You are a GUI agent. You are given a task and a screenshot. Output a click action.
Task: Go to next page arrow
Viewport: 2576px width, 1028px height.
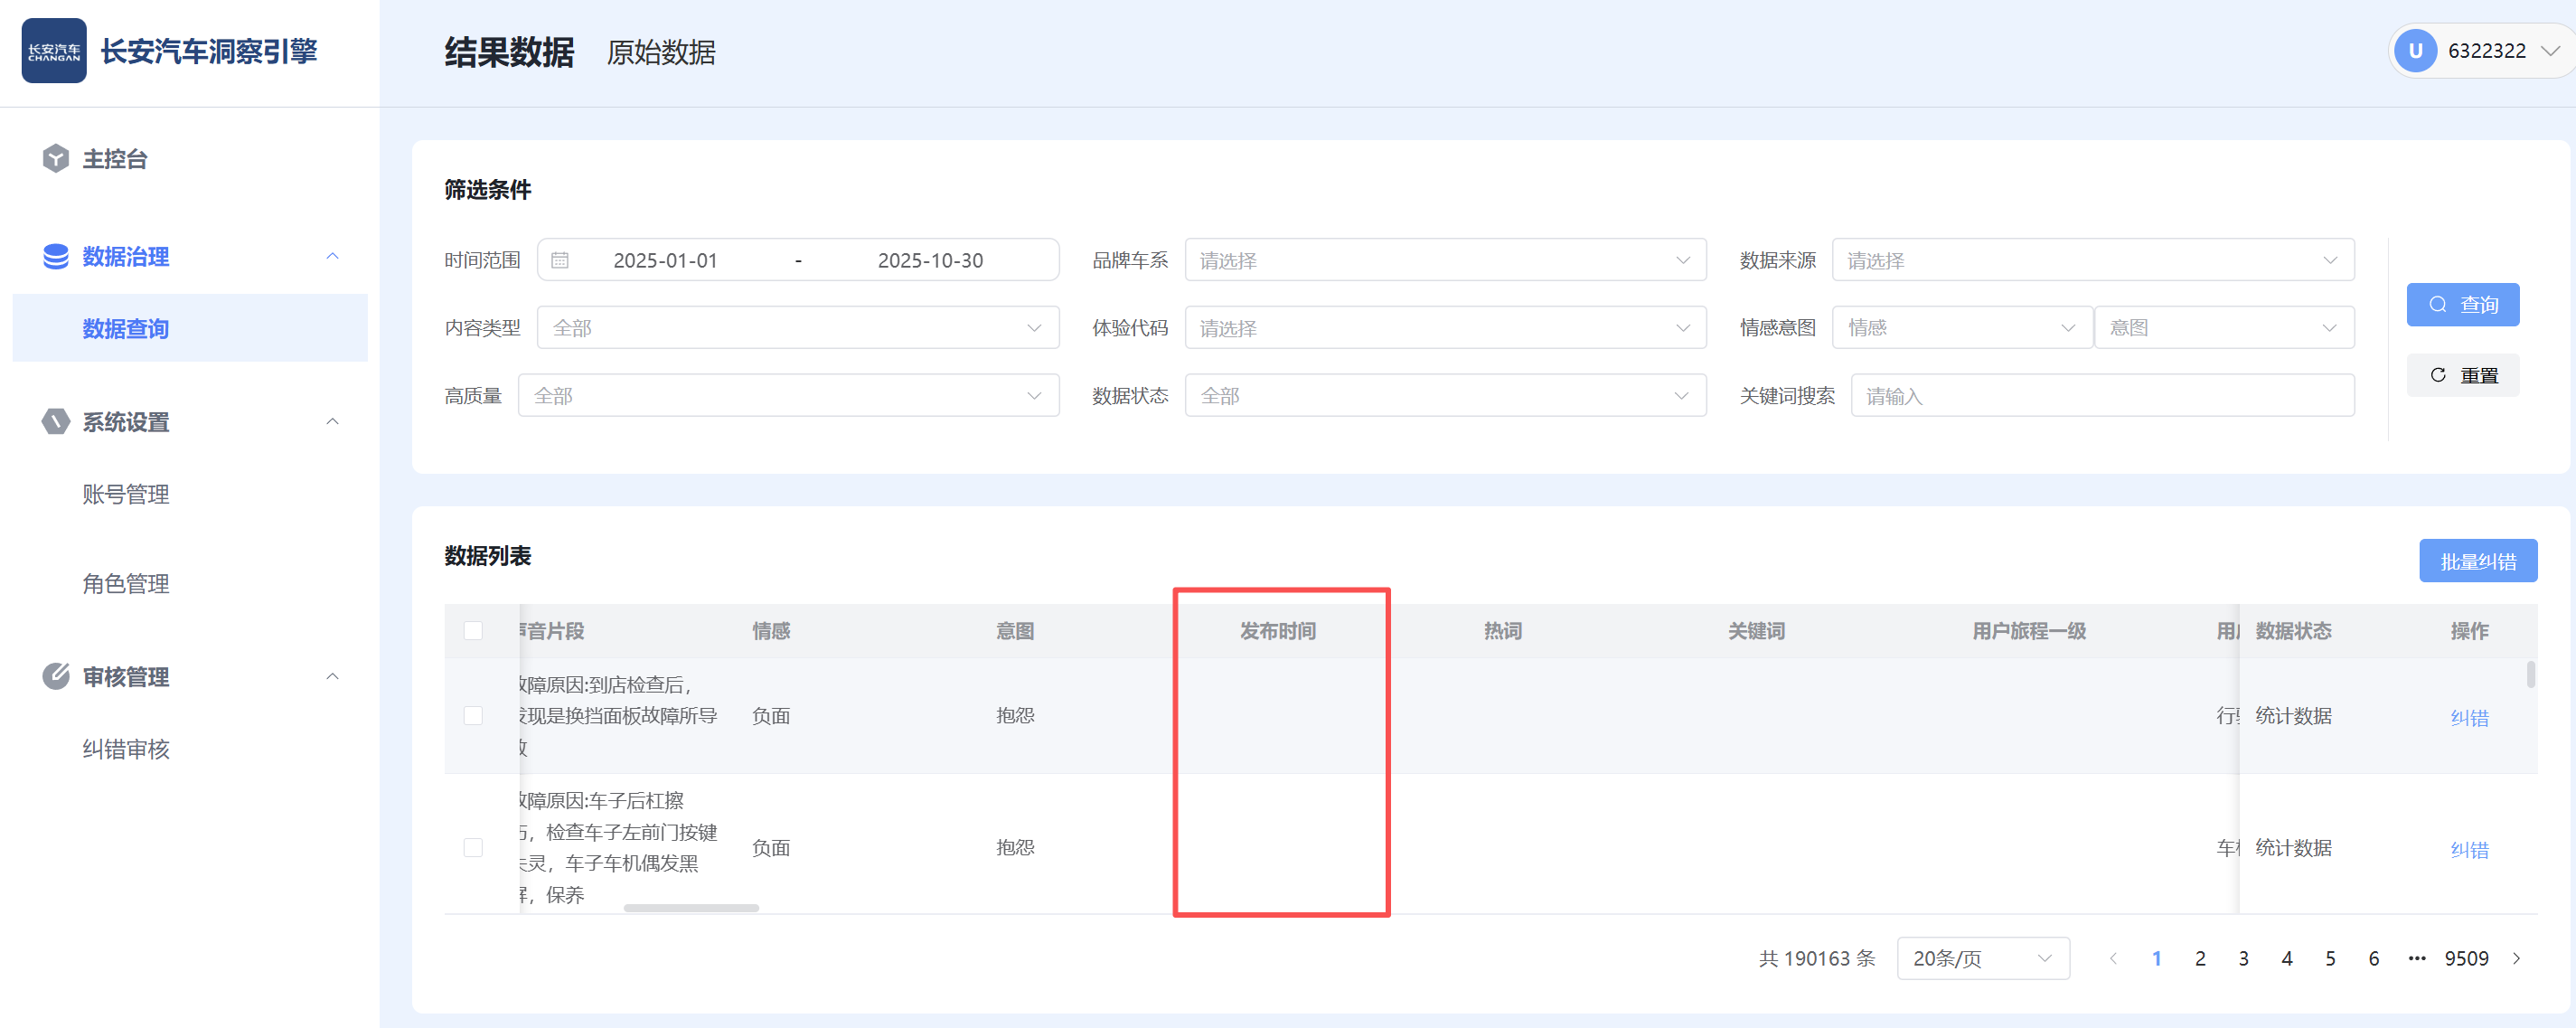pos(2517,958)
